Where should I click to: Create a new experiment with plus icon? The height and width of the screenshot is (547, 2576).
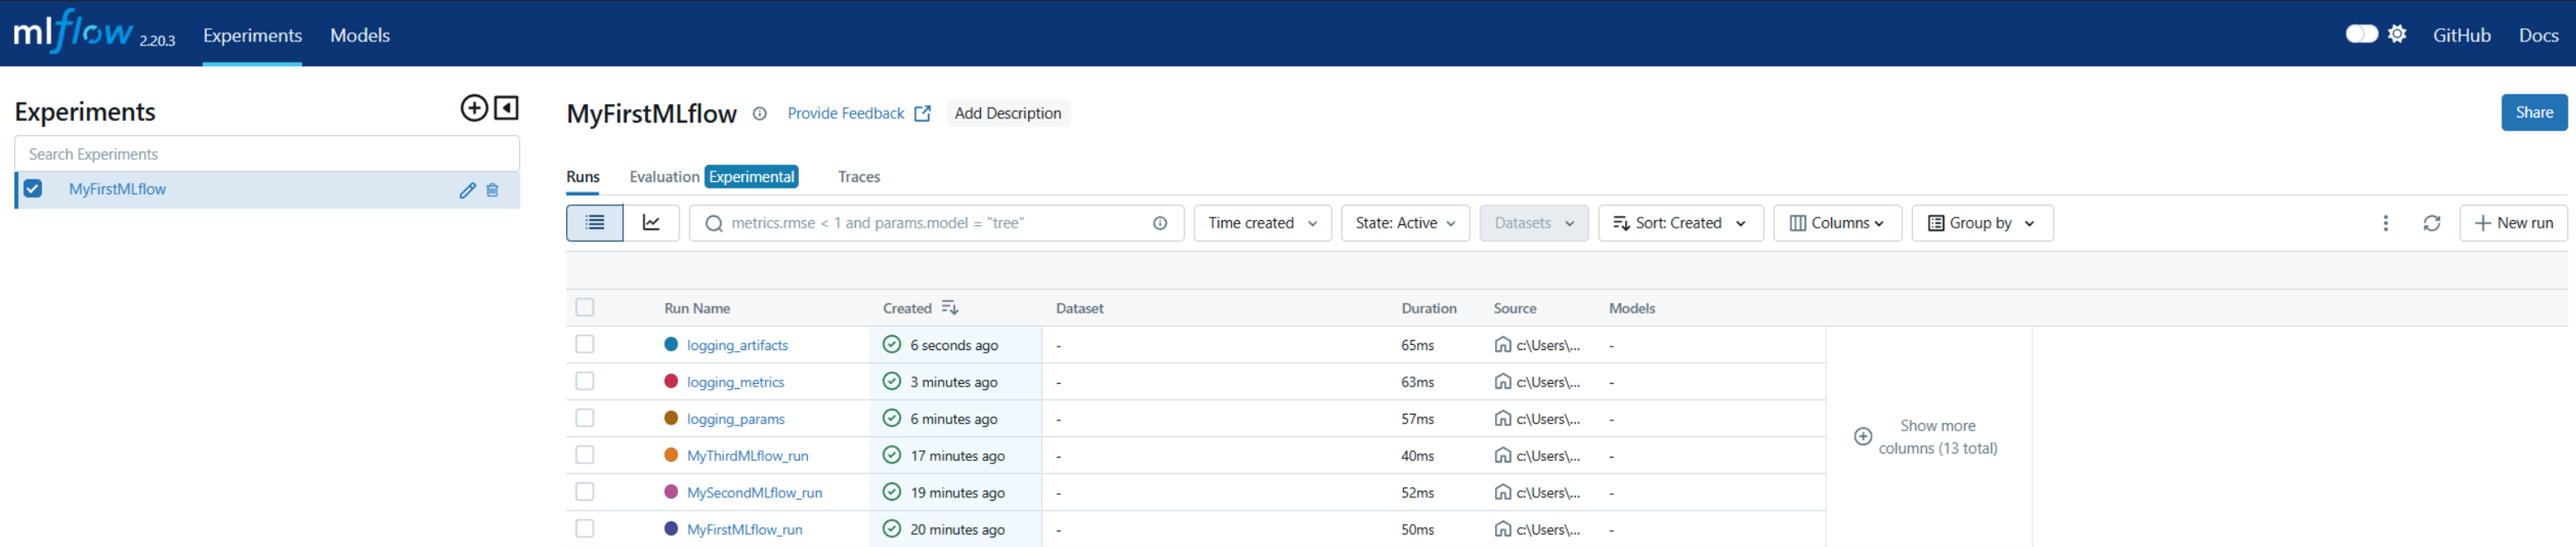[474, 108]
